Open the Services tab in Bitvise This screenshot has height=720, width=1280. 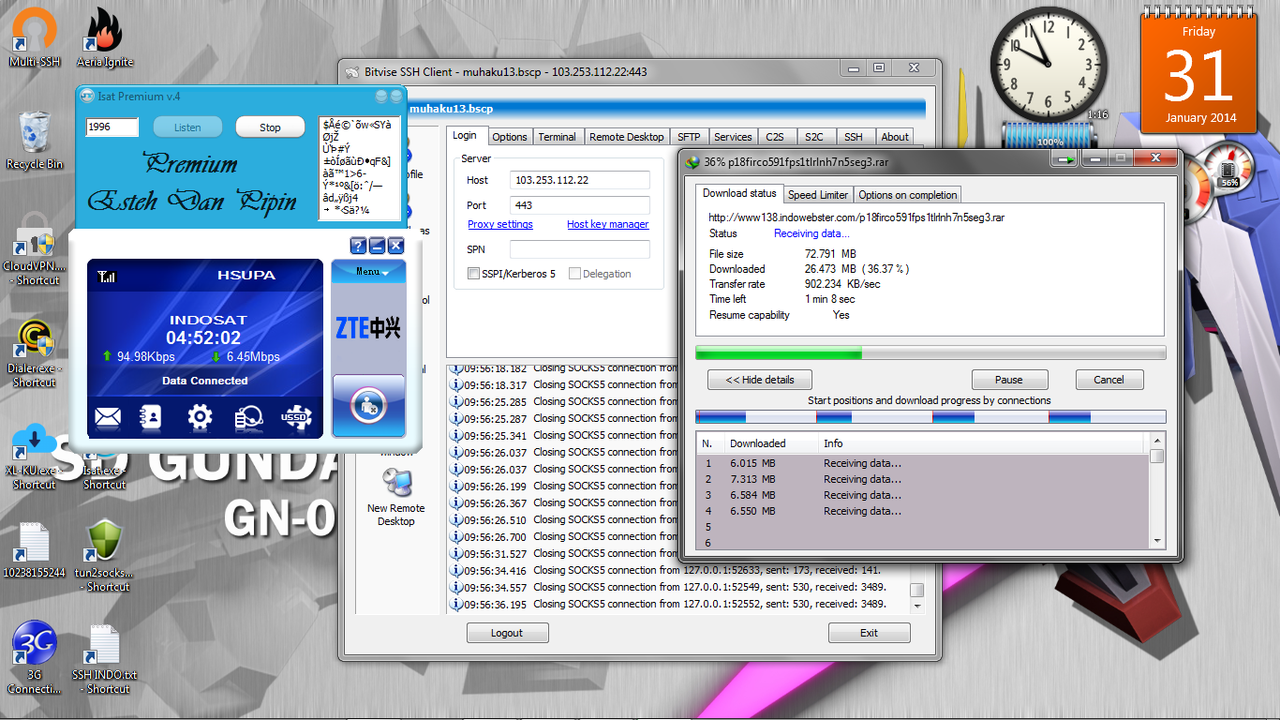pyautogui.click(x=733, y=137)
